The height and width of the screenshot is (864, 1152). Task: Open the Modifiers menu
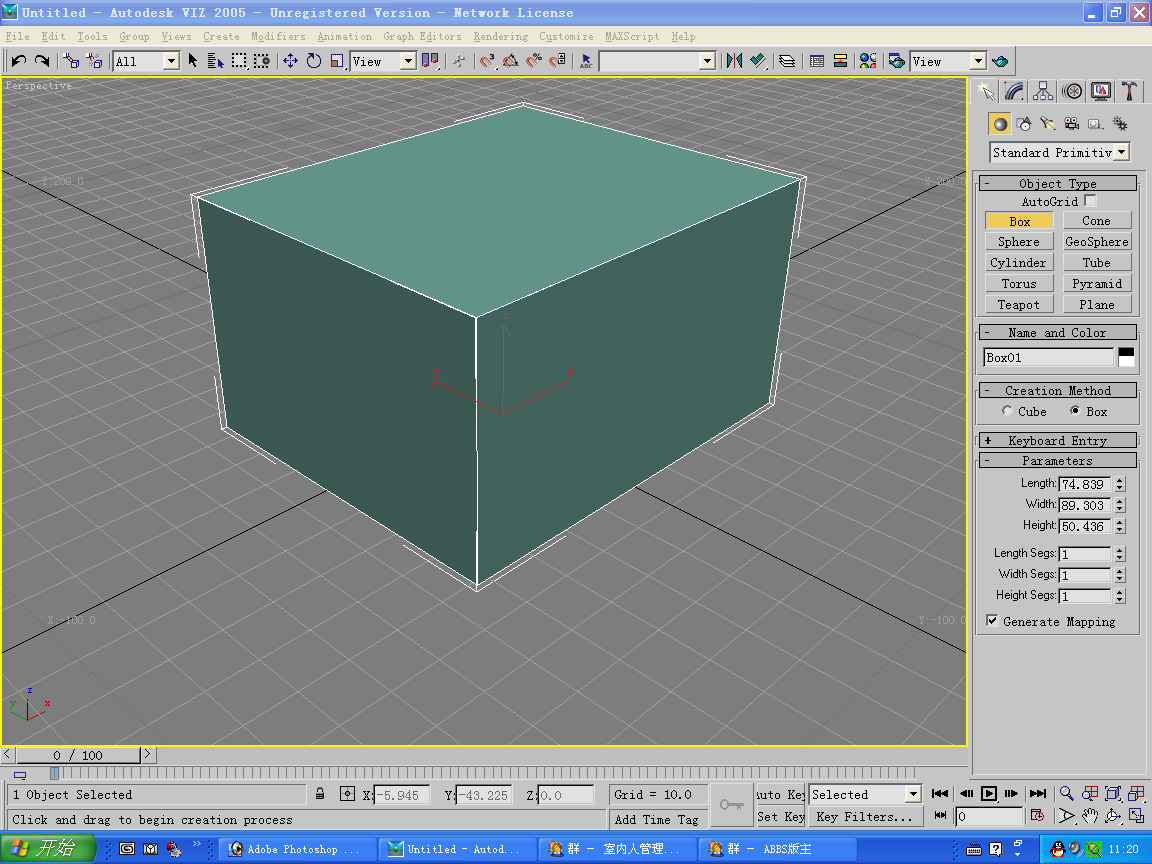pos(278,36)
